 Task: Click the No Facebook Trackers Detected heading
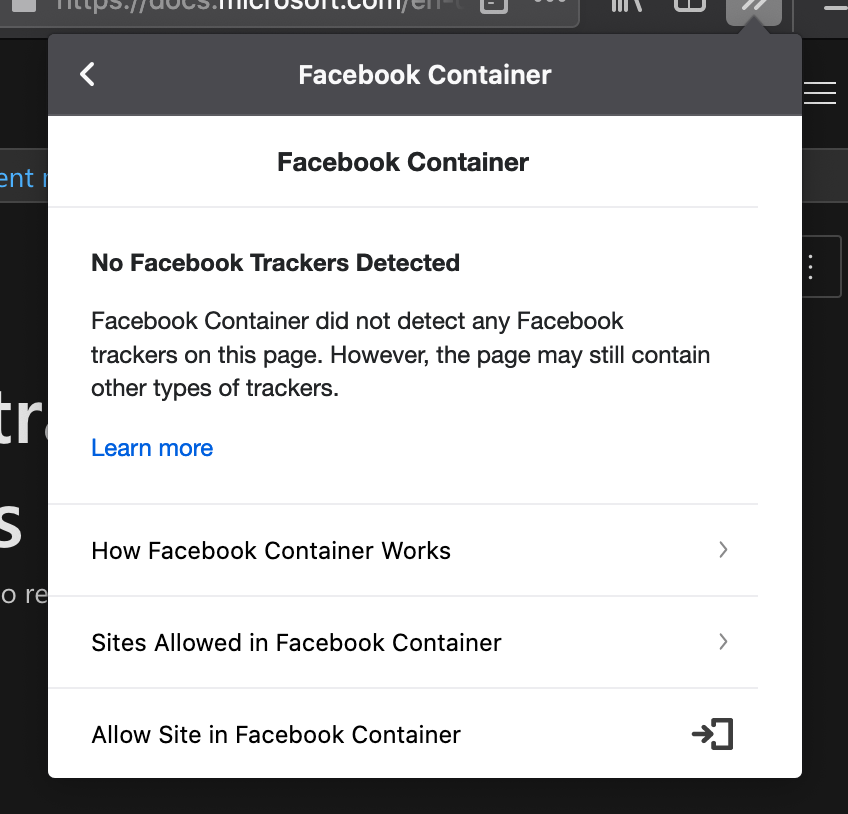[x=275, y=262]
